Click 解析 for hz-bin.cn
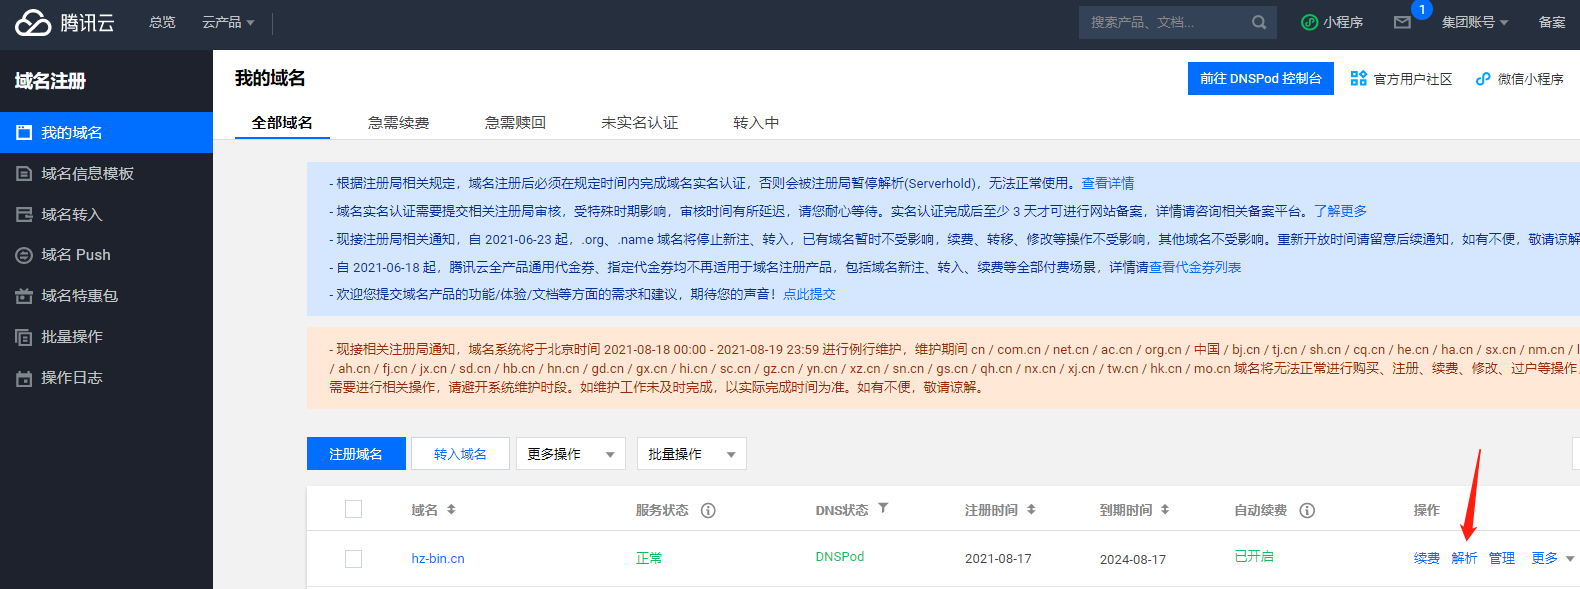Screen dimensions: 1580x589 [1464, 558]
